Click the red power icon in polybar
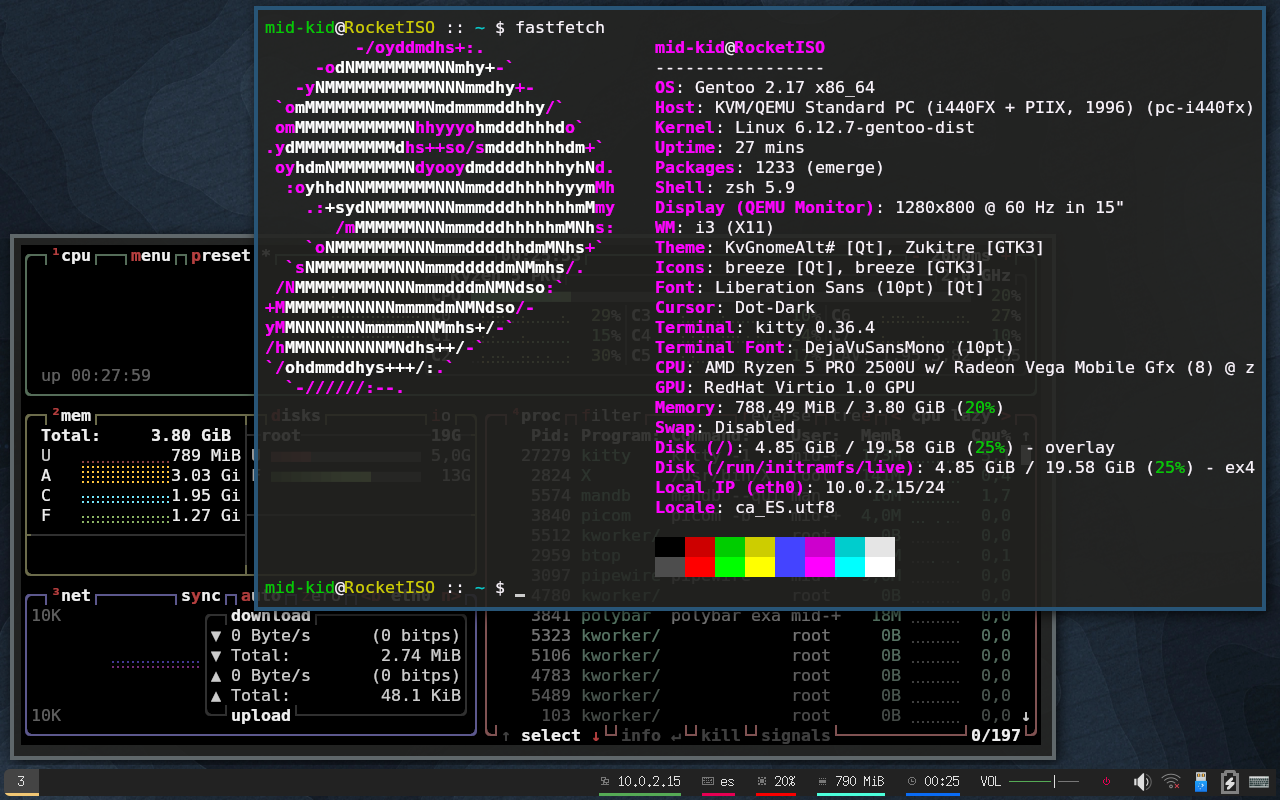This screenshot has height=800, width=1280. click(1106, 781)
